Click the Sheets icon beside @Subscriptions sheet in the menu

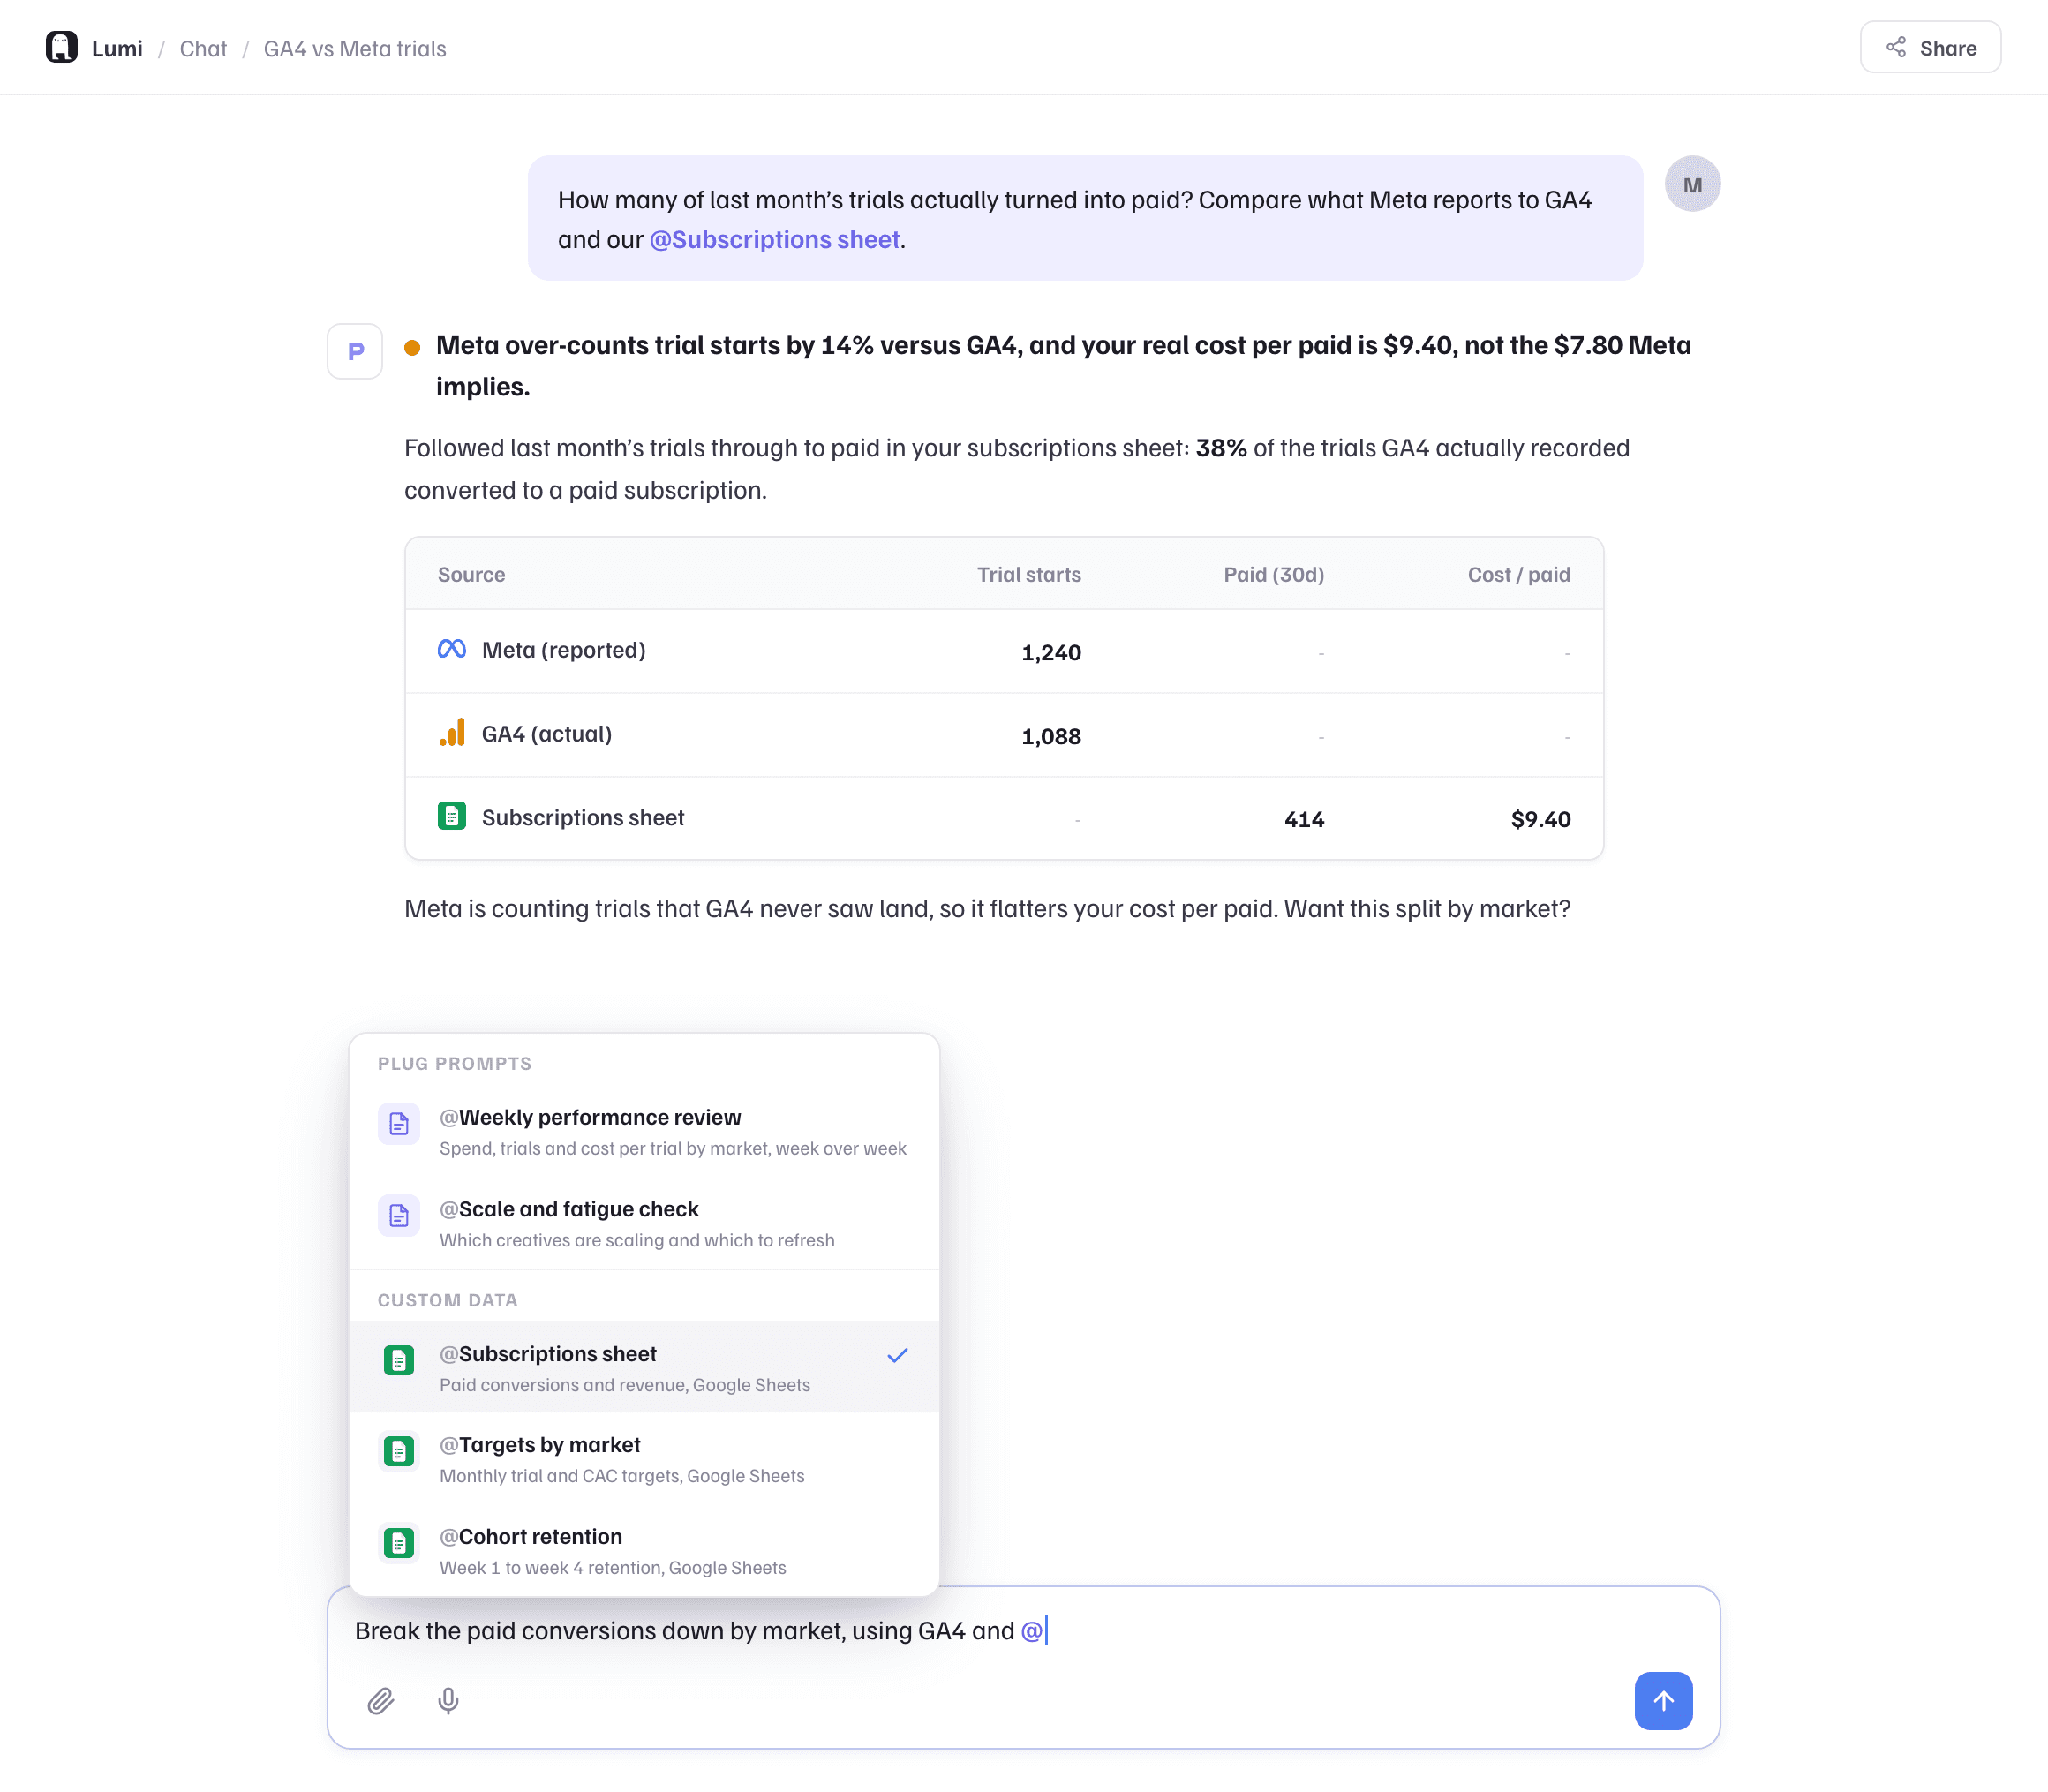tap(399, 1360)
